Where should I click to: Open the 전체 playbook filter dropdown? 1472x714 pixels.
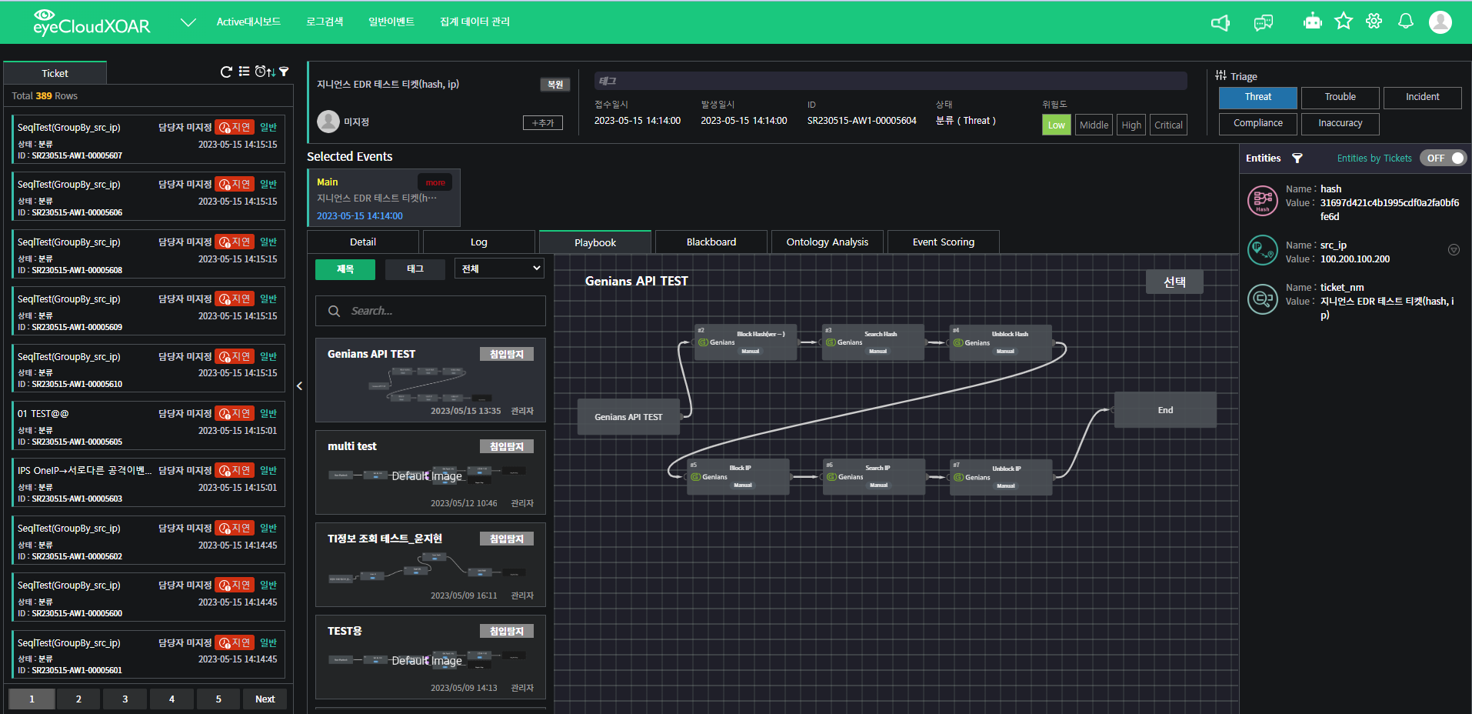(498, 268)
